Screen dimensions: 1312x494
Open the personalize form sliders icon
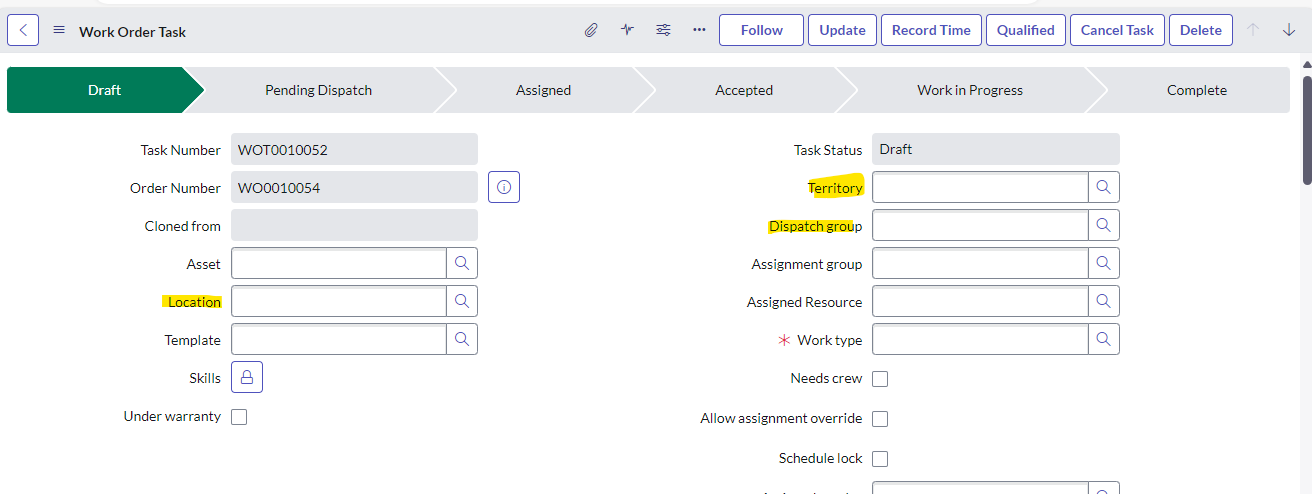point(663,30)
